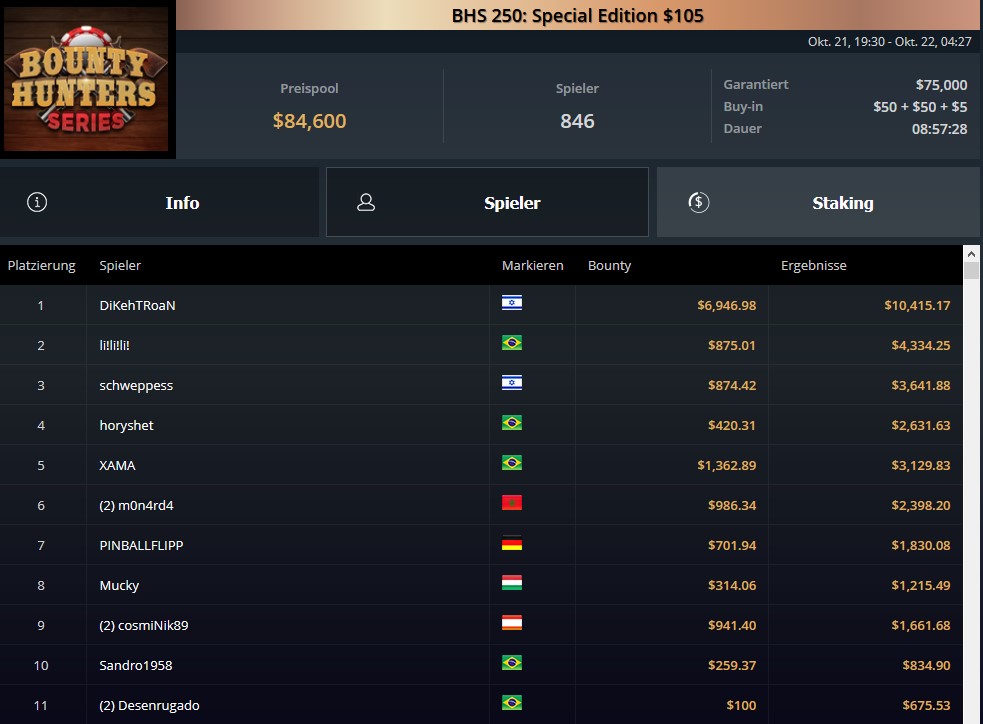This screenshot has height=724, width=983.
Task: Click bounty value $941.40
Action: (x=732, y=625)
